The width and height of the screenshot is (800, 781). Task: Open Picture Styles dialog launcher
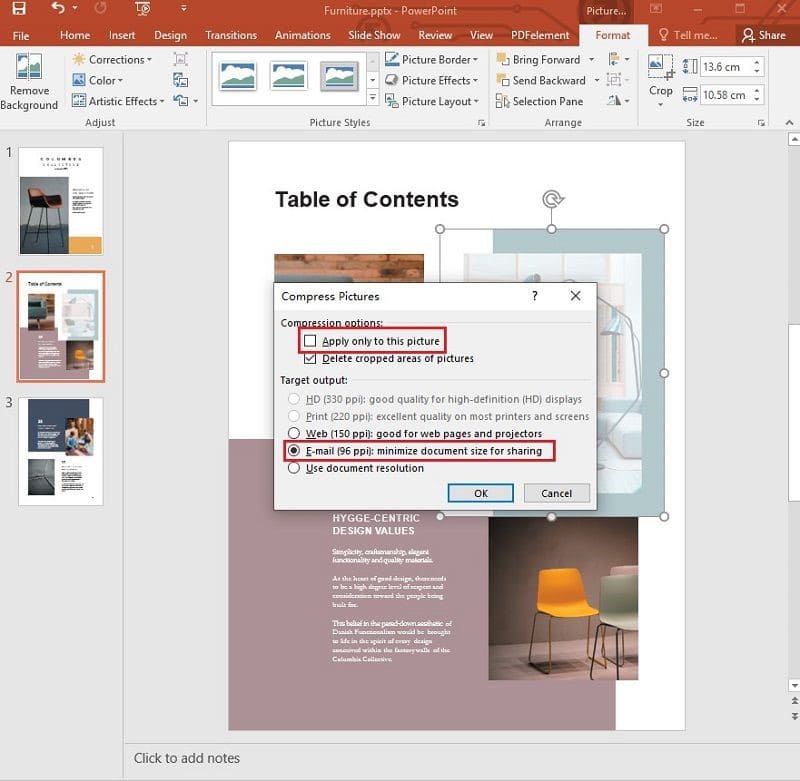pos(481,123)
